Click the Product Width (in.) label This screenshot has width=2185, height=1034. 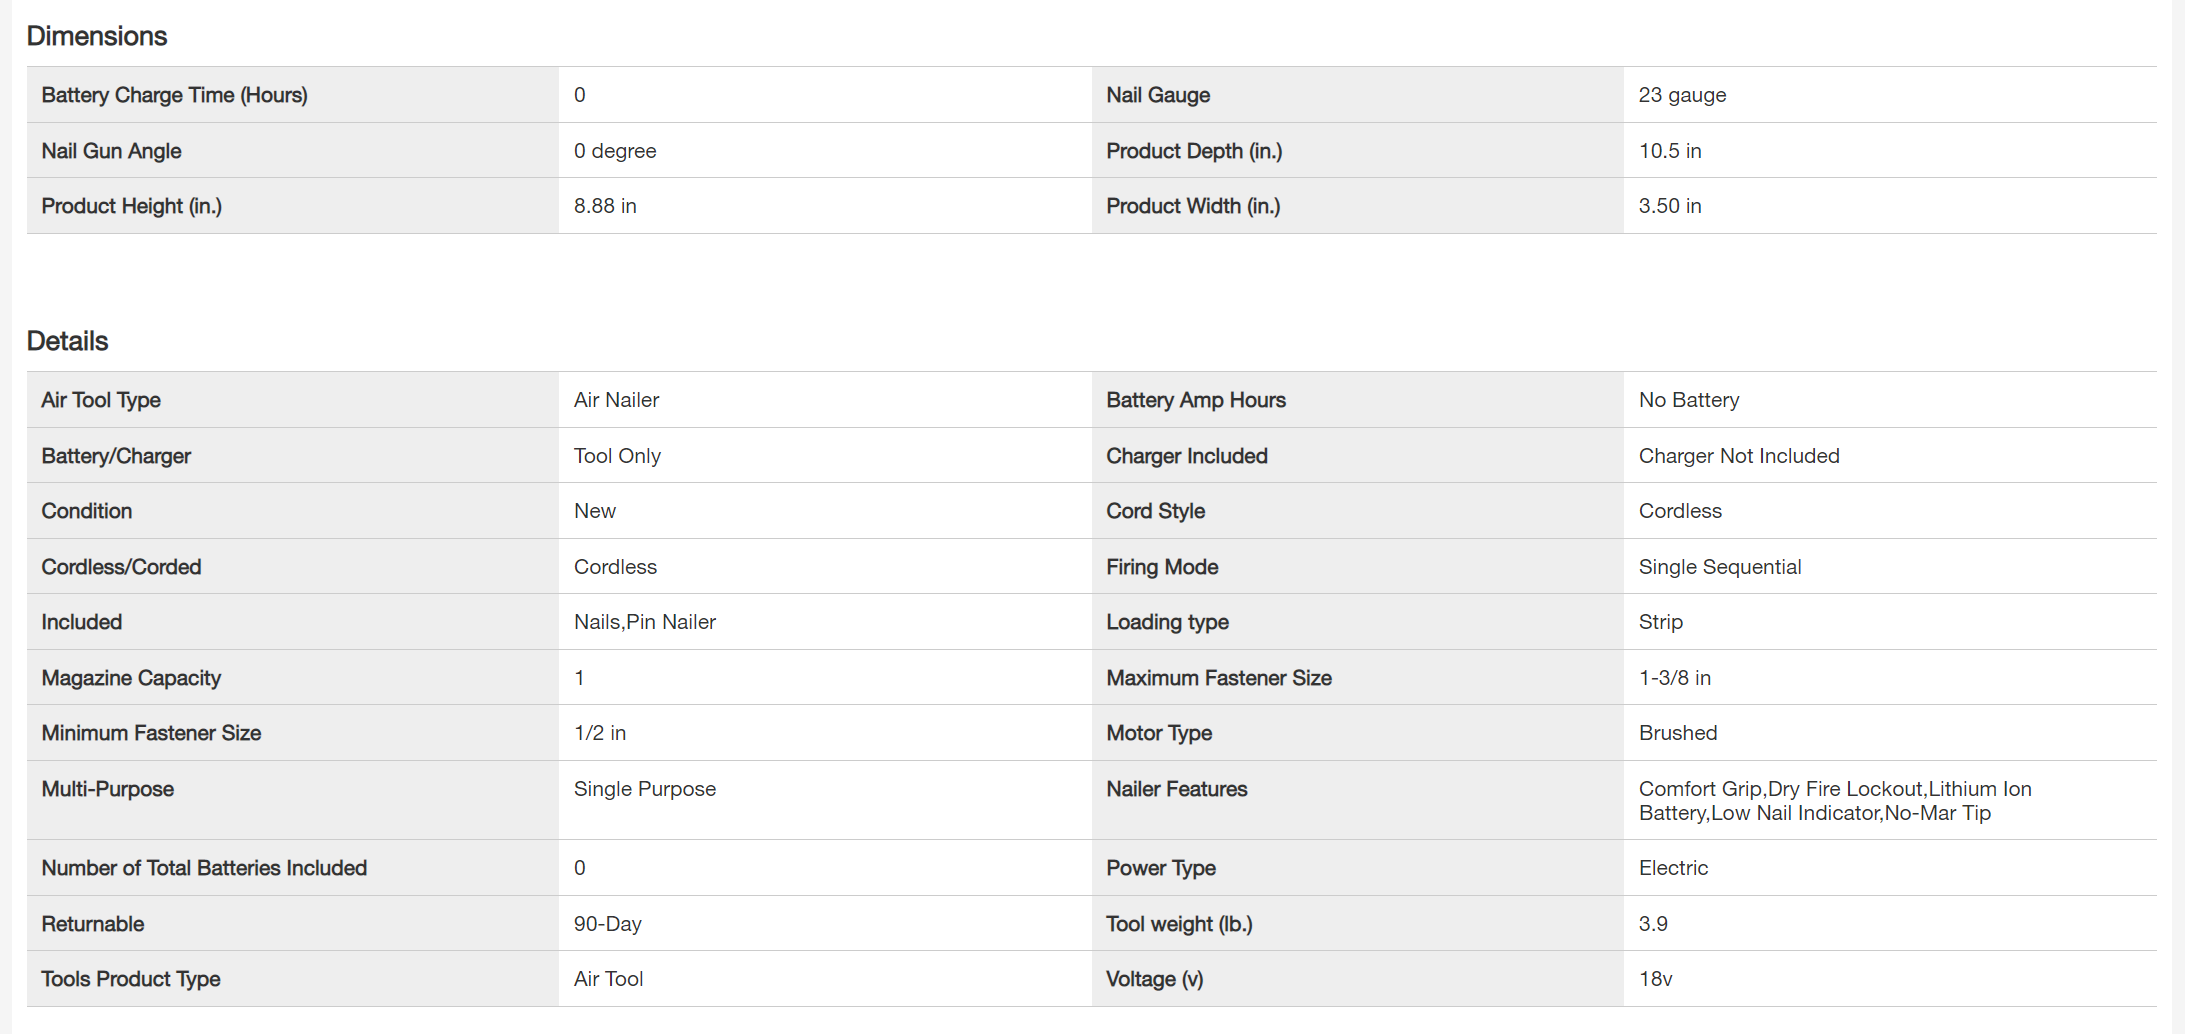(x=1193, y=206)
